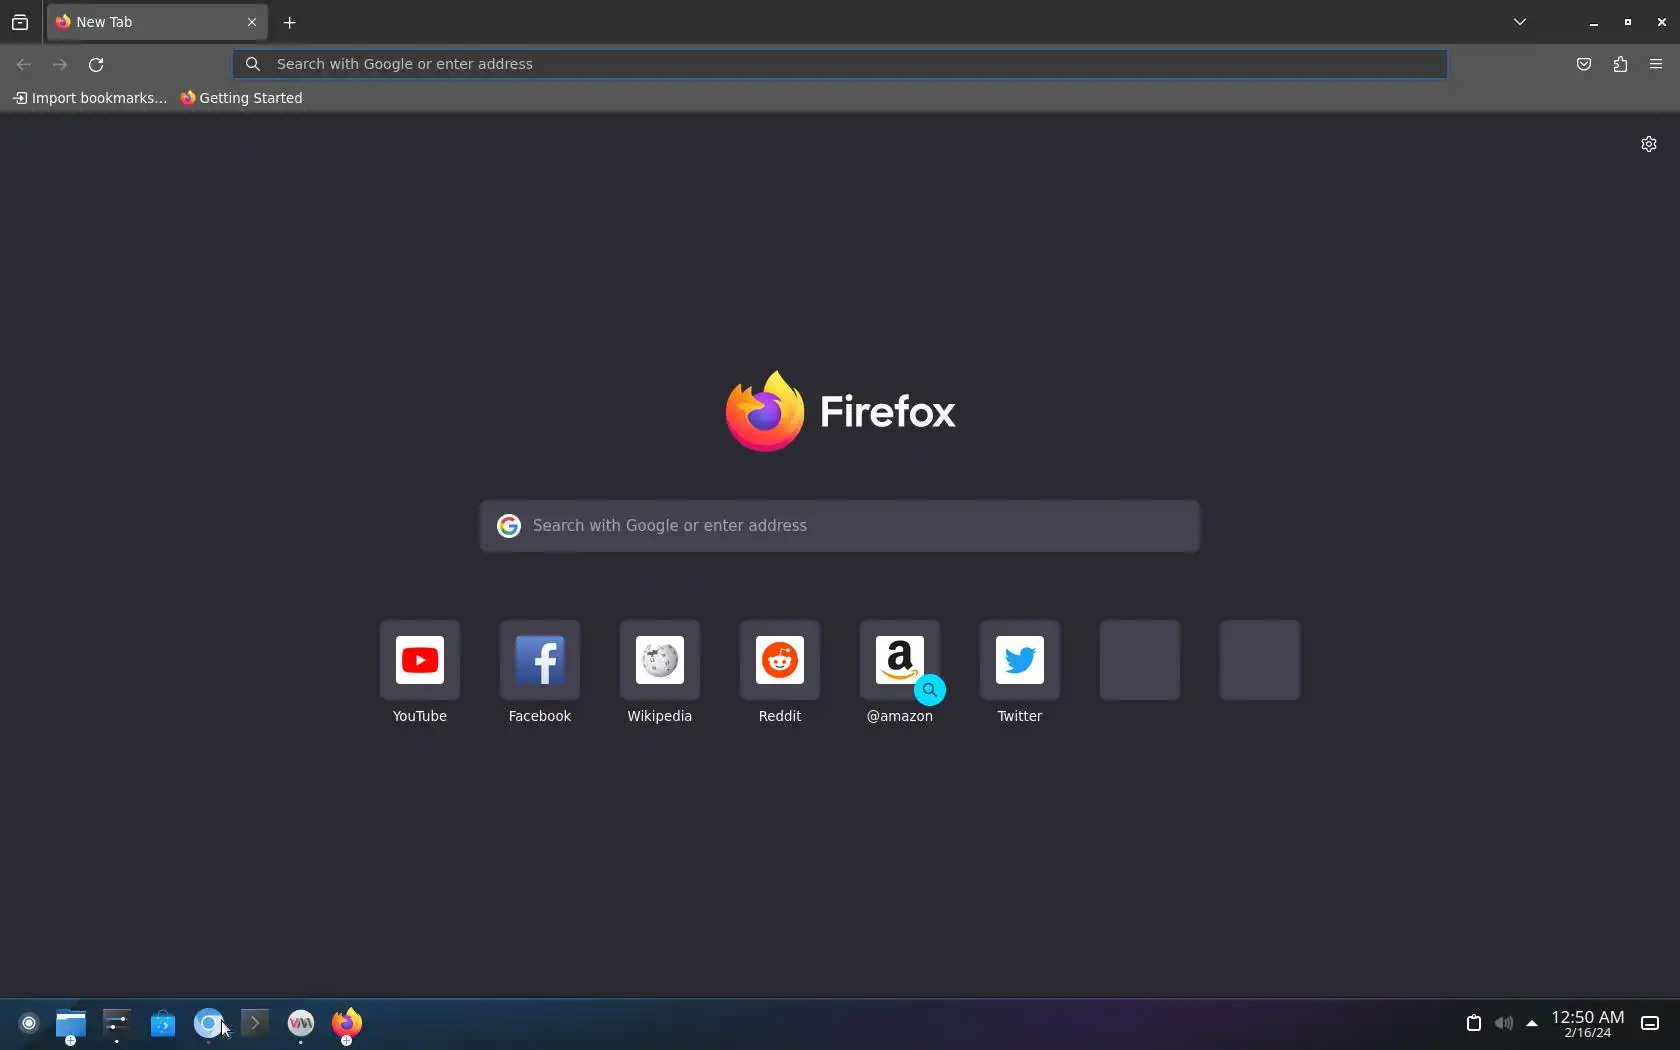The height and width of the screenshot is (1050, 1680).
Task: Focus the address bar search field
Action: (840, 64)
